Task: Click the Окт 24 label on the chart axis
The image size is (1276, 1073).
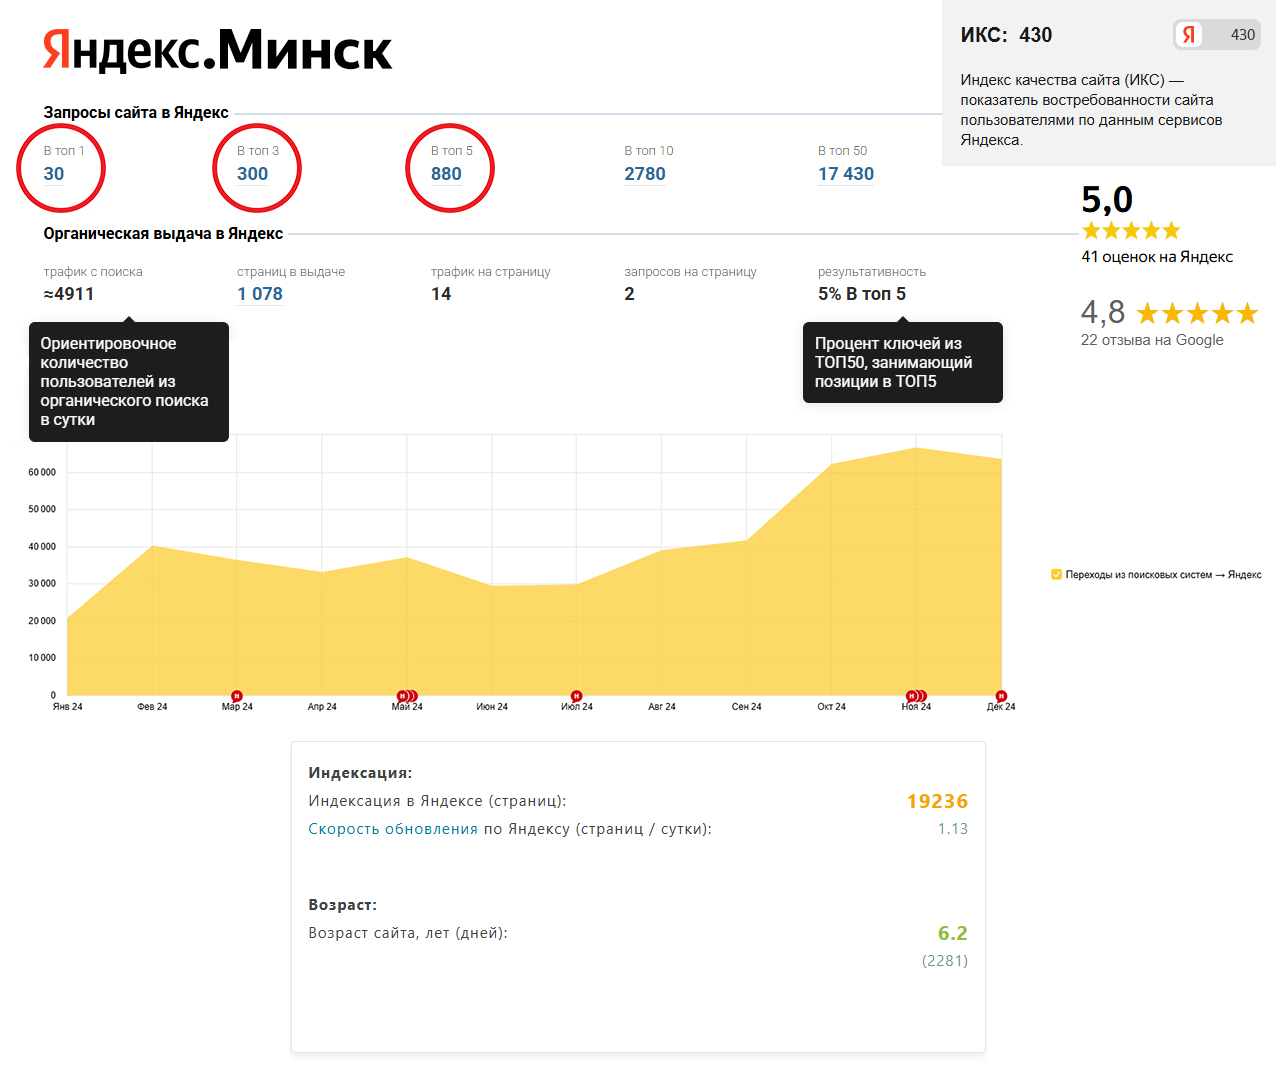Action: coord(831,707)
